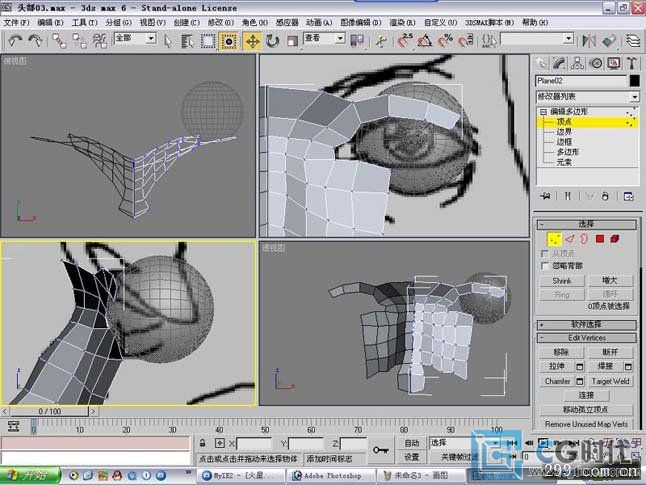Collapse the Edit Vertices rollout header

click(x=586, y=338)
